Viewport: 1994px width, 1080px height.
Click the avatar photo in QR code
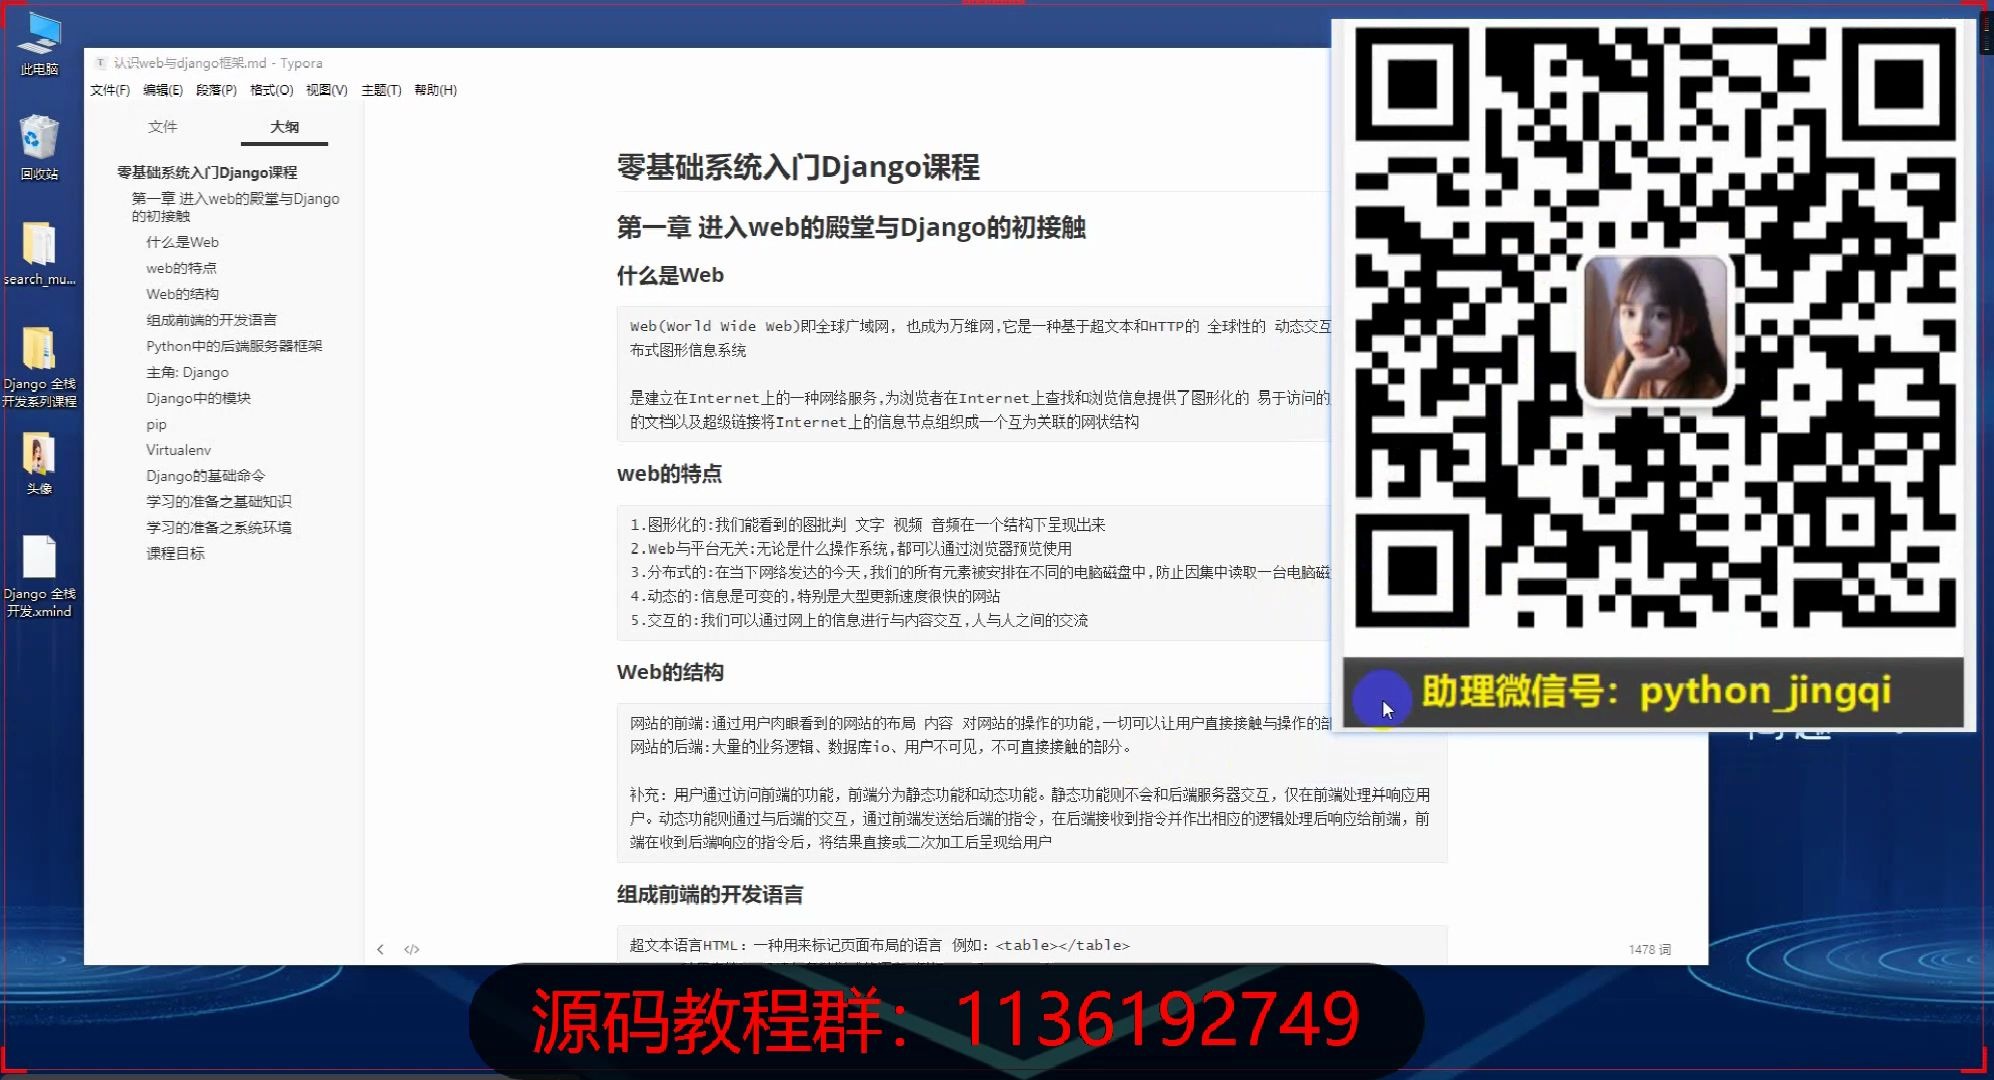1654,328
